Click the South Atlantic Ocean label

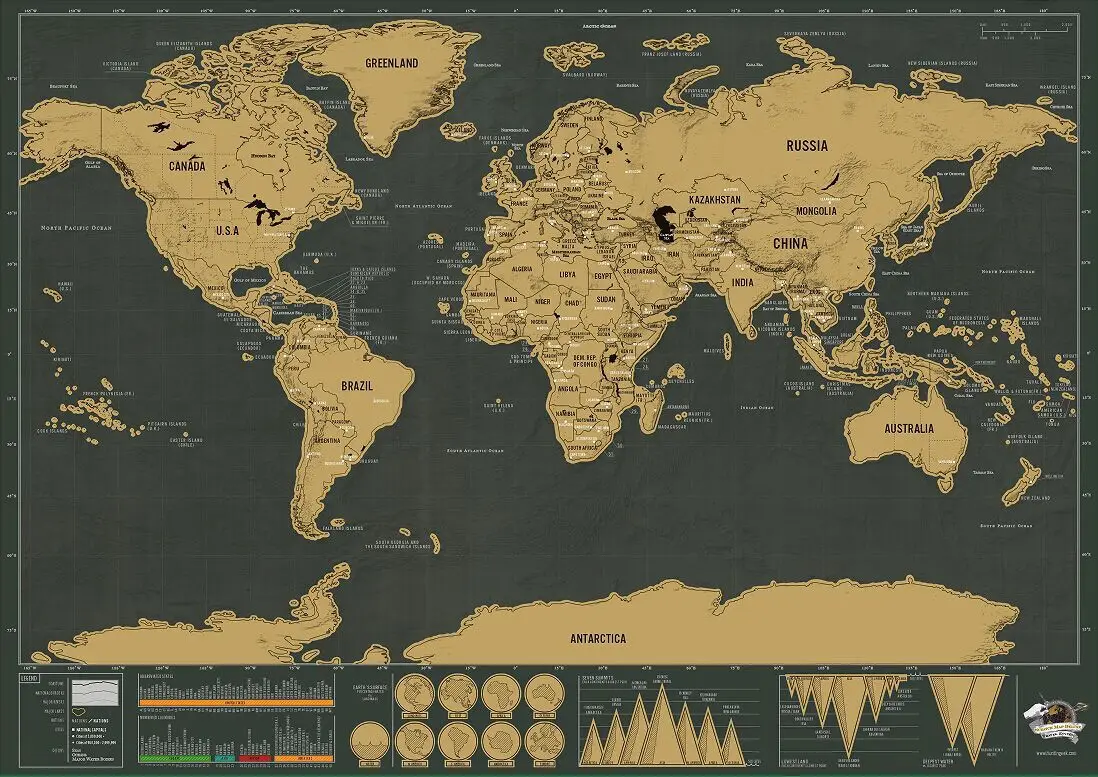pyautogui.click(x=475, y=451)
